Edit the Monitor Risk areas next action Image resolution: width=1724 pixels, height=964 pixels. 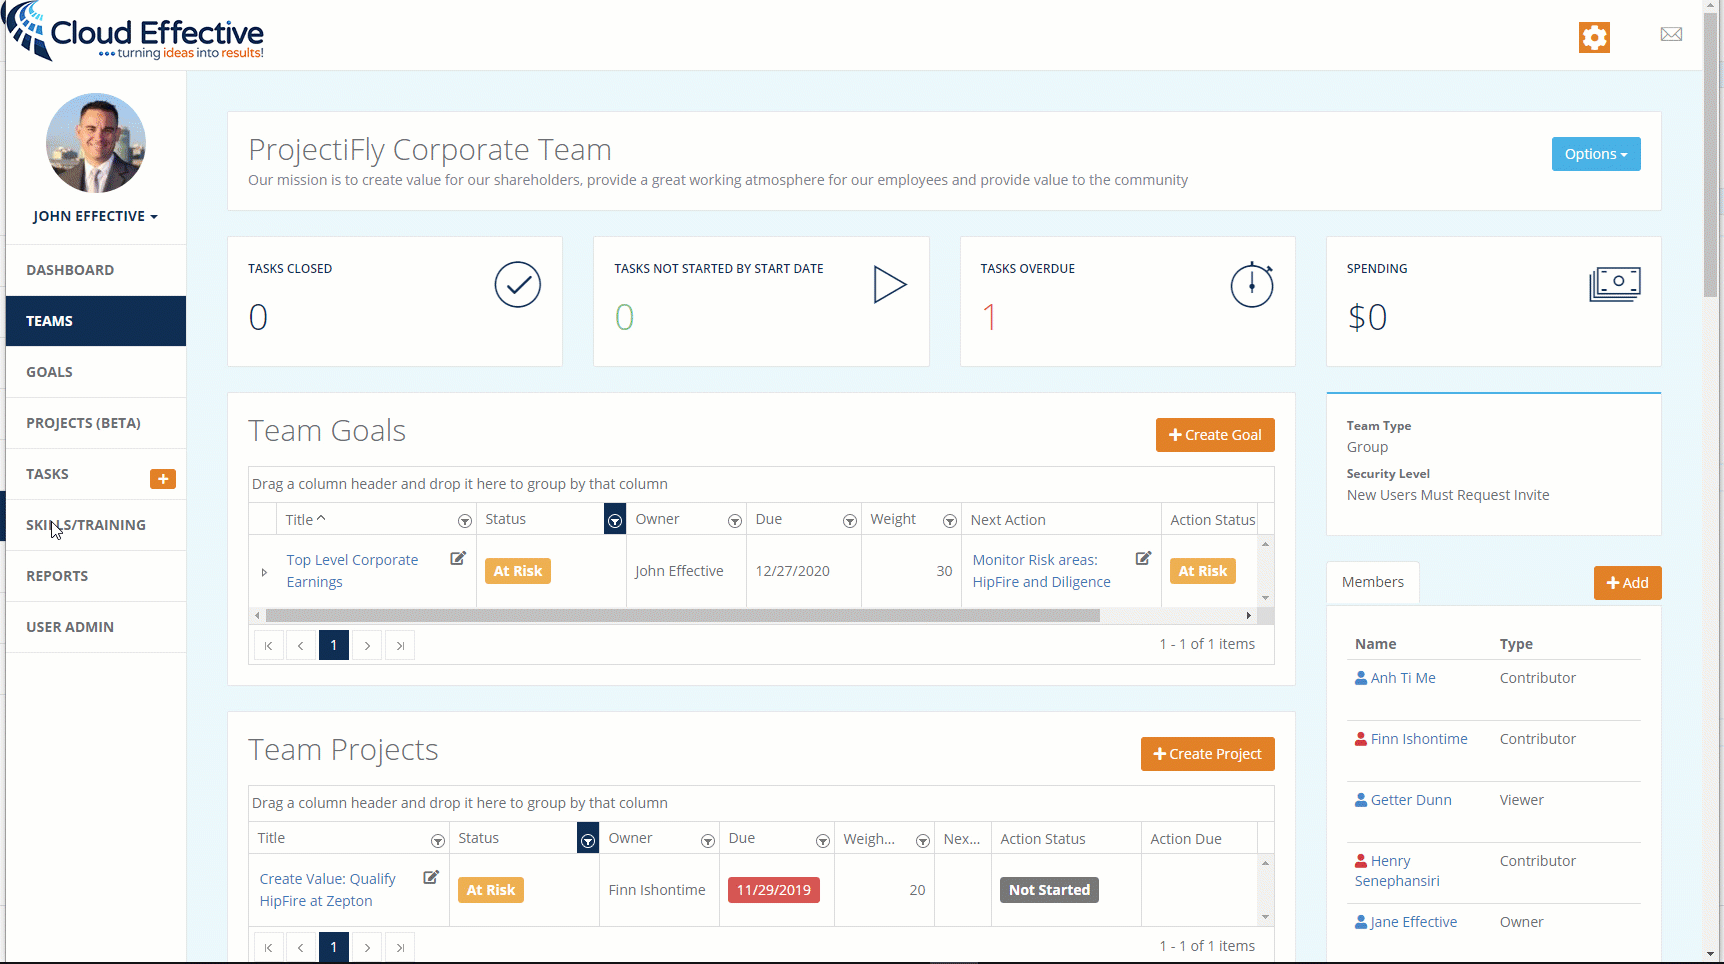(1143, 559)
